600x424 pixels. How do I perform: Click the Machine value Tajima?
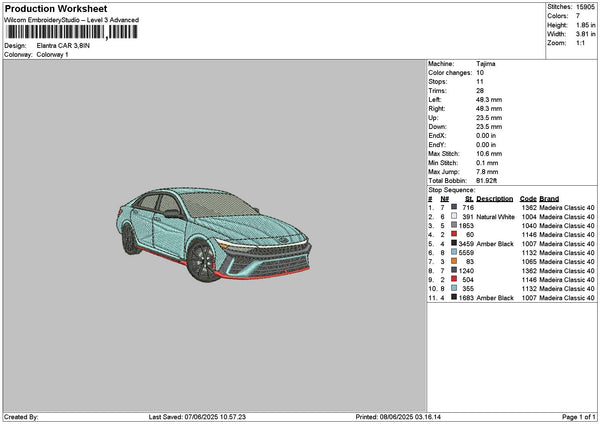[487, 63]
